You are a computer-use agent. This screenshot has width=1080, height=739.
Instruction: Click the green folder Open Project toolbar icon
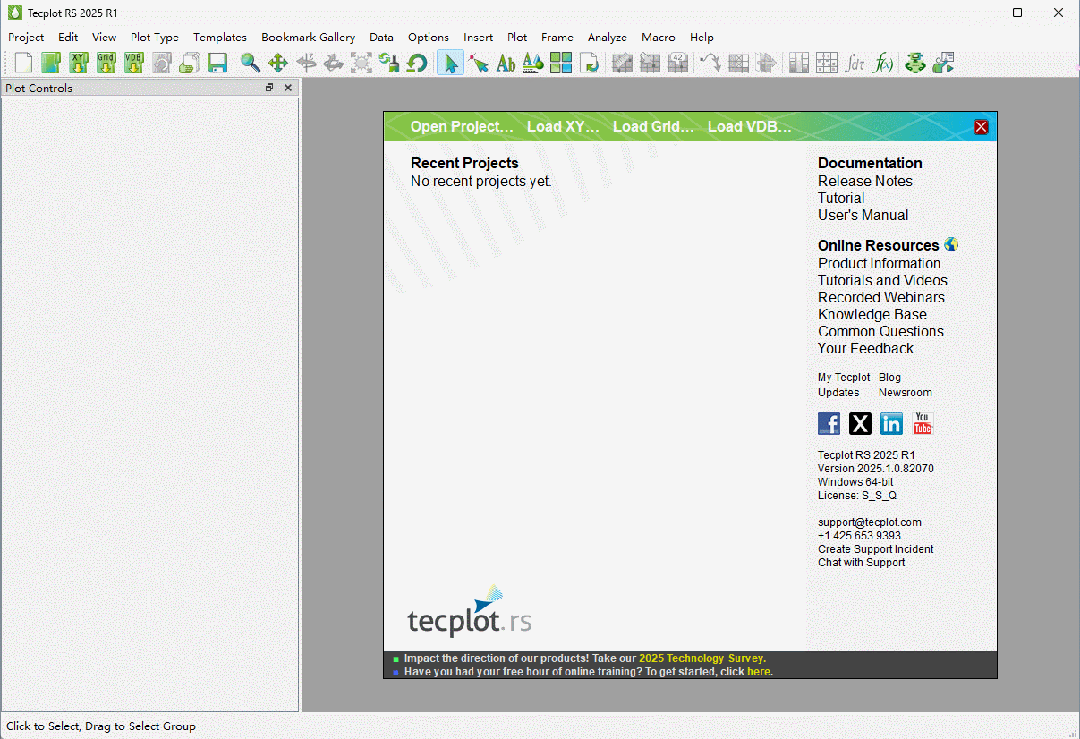pos(51,63)
